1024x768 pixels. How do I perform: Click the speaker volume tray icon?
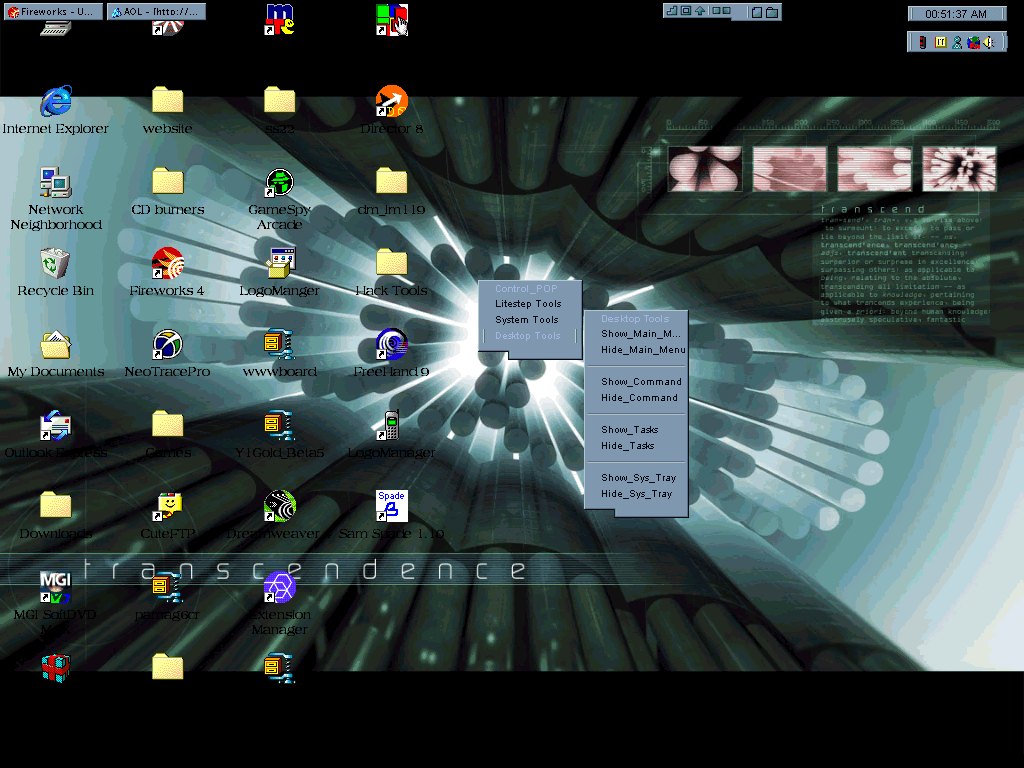pos(987,42)
